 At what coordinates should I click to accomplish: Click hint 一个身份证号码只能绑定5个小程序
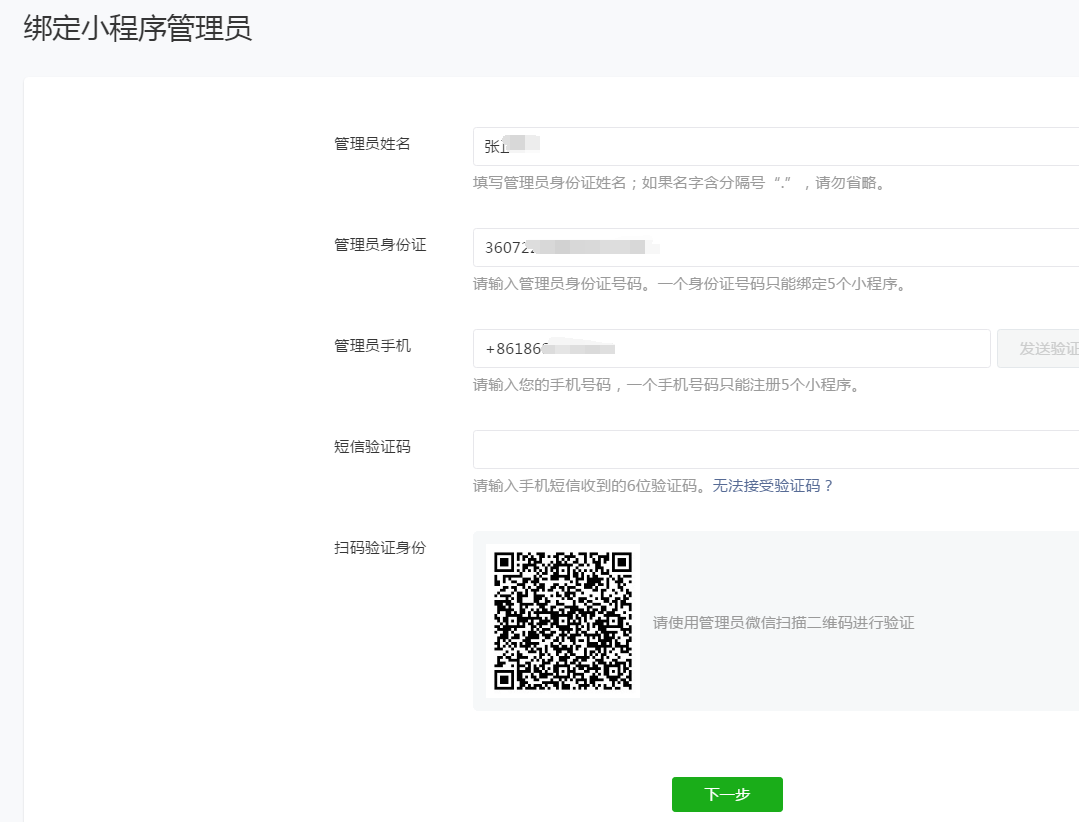[782, 283]
